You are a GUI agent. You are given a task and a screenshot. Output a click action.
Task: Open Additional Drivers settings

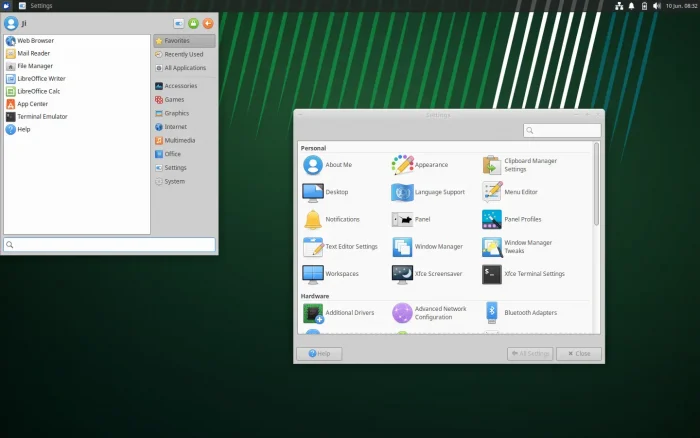pos(313,313)
